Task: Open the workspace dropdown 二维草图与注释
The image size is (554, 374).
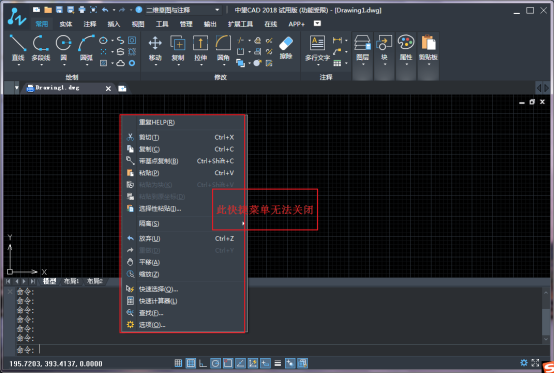Action: [183, 10]
